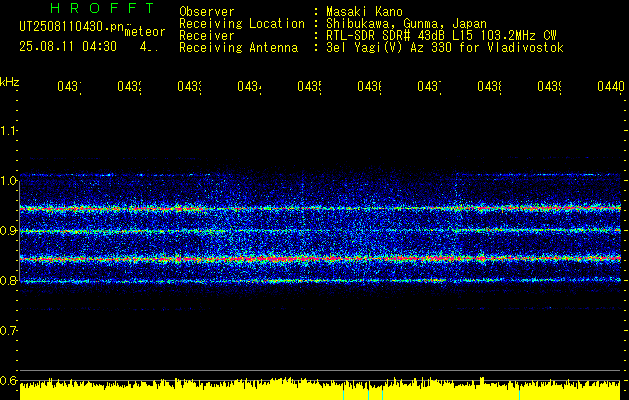Click the kHz axis unit label

point(10,82)
